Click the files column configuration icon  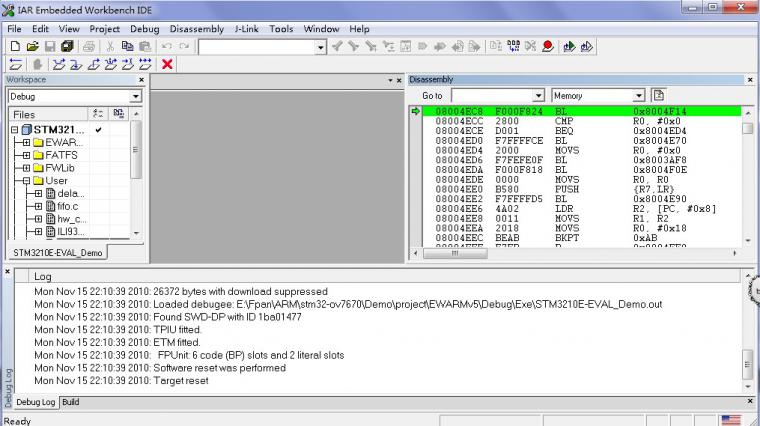coord(97,114)
